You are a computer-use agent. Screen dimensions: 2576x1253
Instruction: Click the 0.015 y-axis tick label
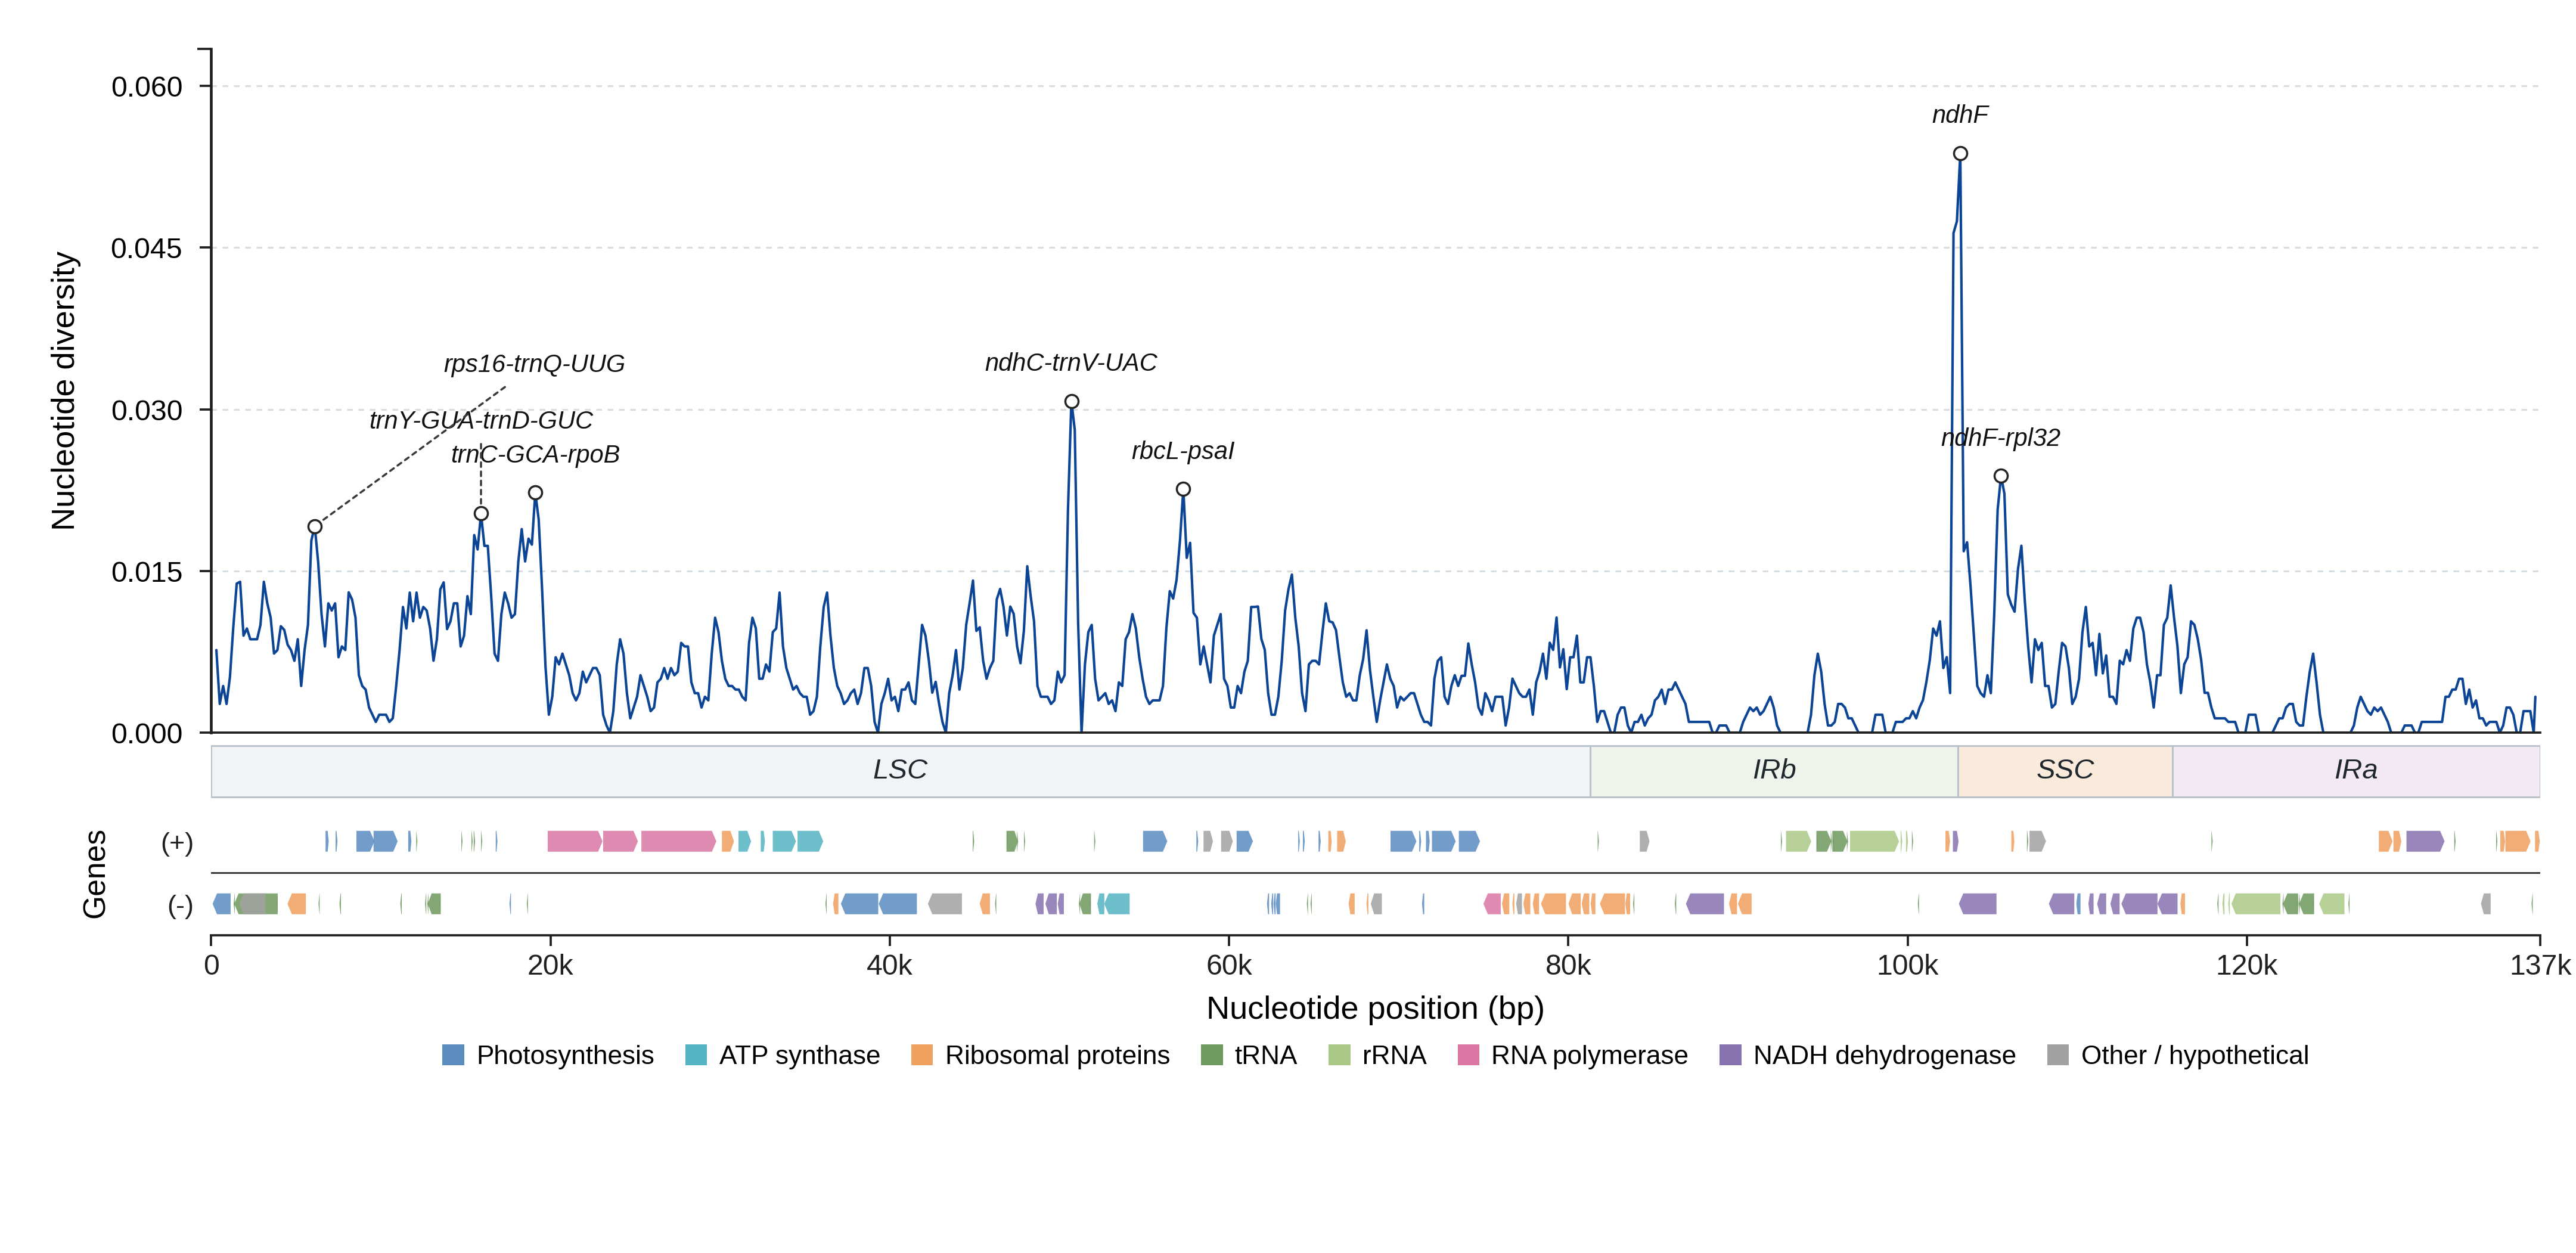pyautogui.click(x=147, y=572)
